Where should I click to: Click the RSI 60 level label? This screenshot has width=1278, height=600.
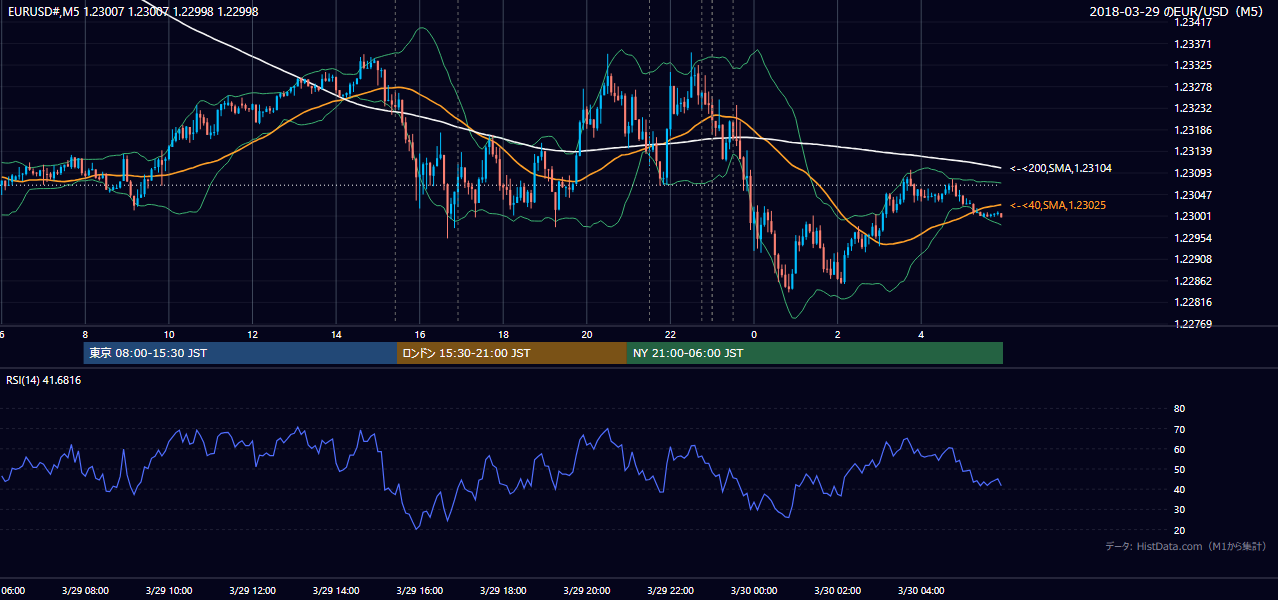click(x=1179, y=449)
